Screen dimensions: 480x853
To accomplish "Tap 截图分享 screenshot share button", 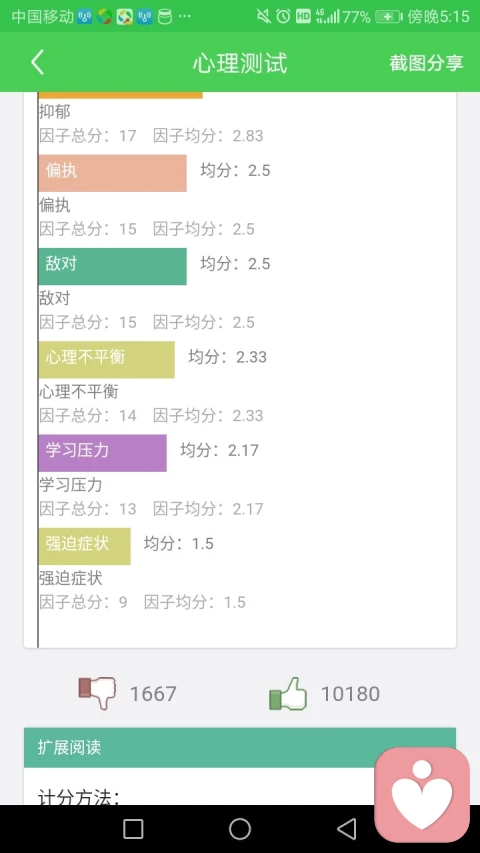I will click(x=426, y=63).
